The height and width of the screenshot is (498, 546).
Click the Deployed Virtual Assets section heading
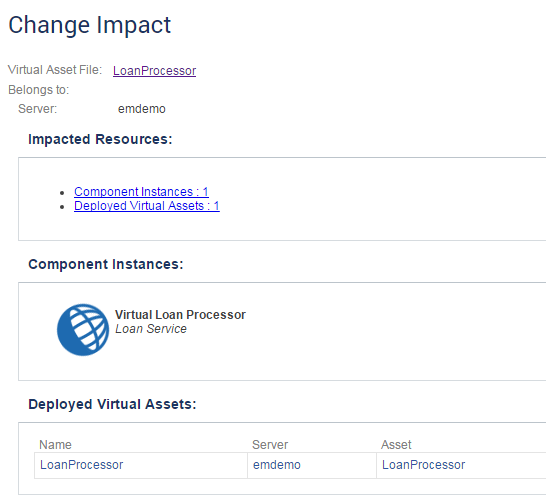[112, 404]
